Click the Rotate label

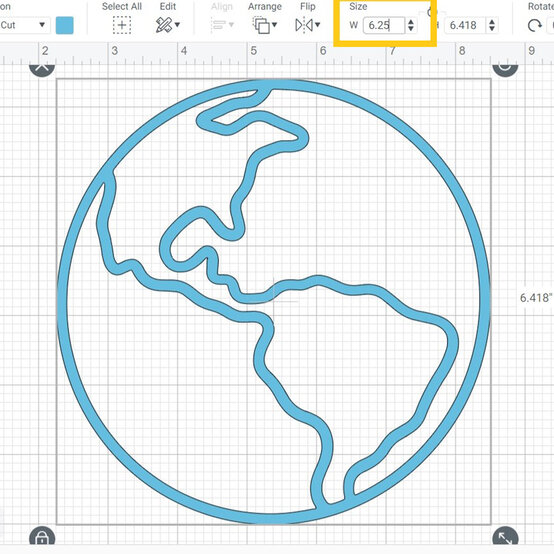[541, 6]
